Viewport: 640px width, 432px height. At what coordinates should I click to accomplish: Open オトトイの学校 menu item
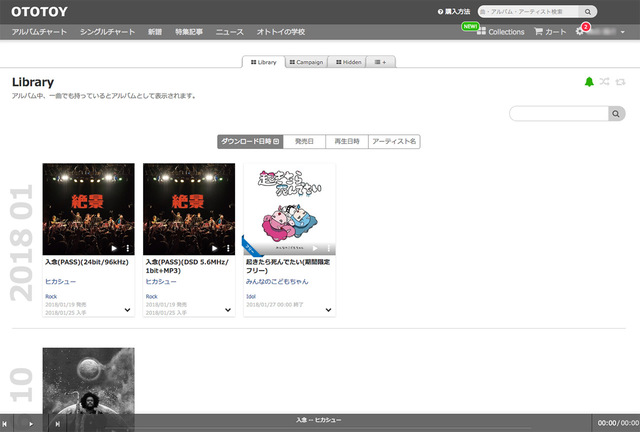[x=281, y=32]
